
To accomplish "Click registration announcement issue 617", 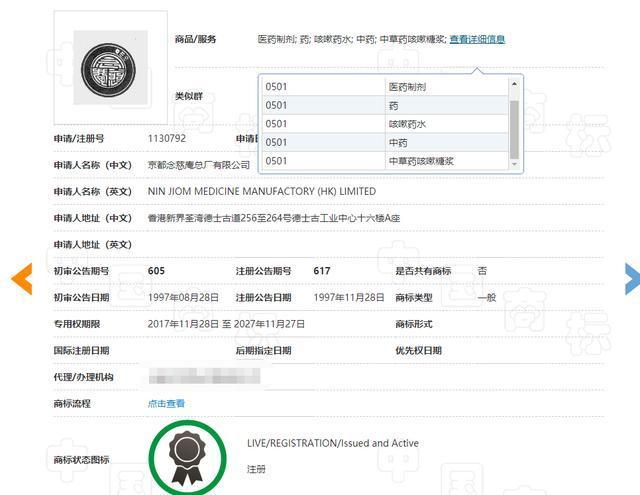I will coord(322,271).
